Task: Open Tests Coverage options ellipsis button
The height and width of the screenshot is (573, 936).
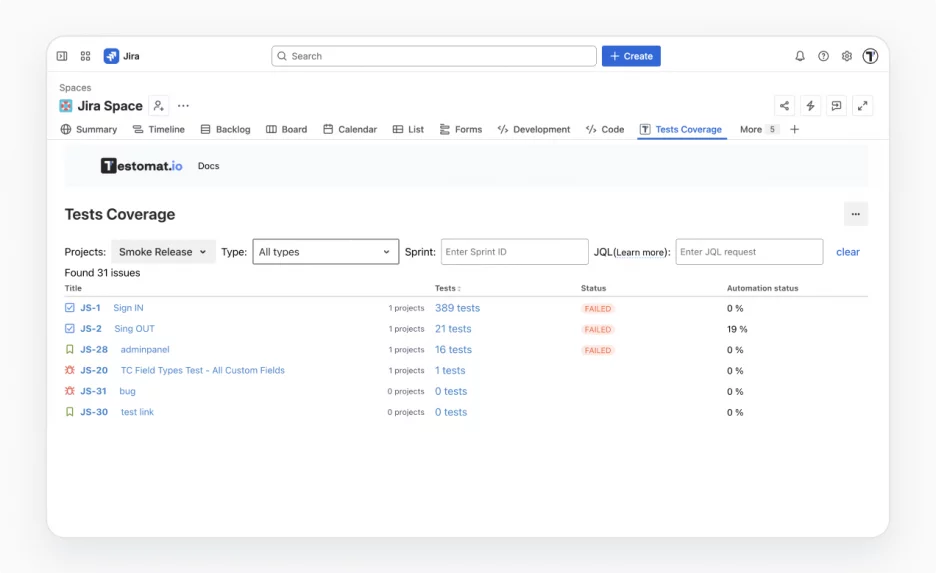Action: (855, 214)
